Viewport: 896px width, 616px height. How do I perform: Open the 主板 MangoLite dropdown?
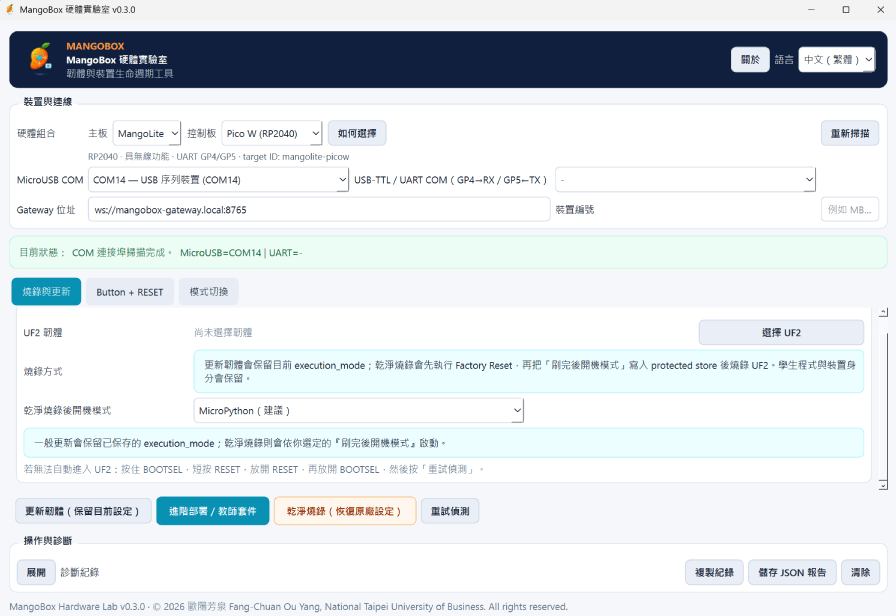(x=147, y=133)
